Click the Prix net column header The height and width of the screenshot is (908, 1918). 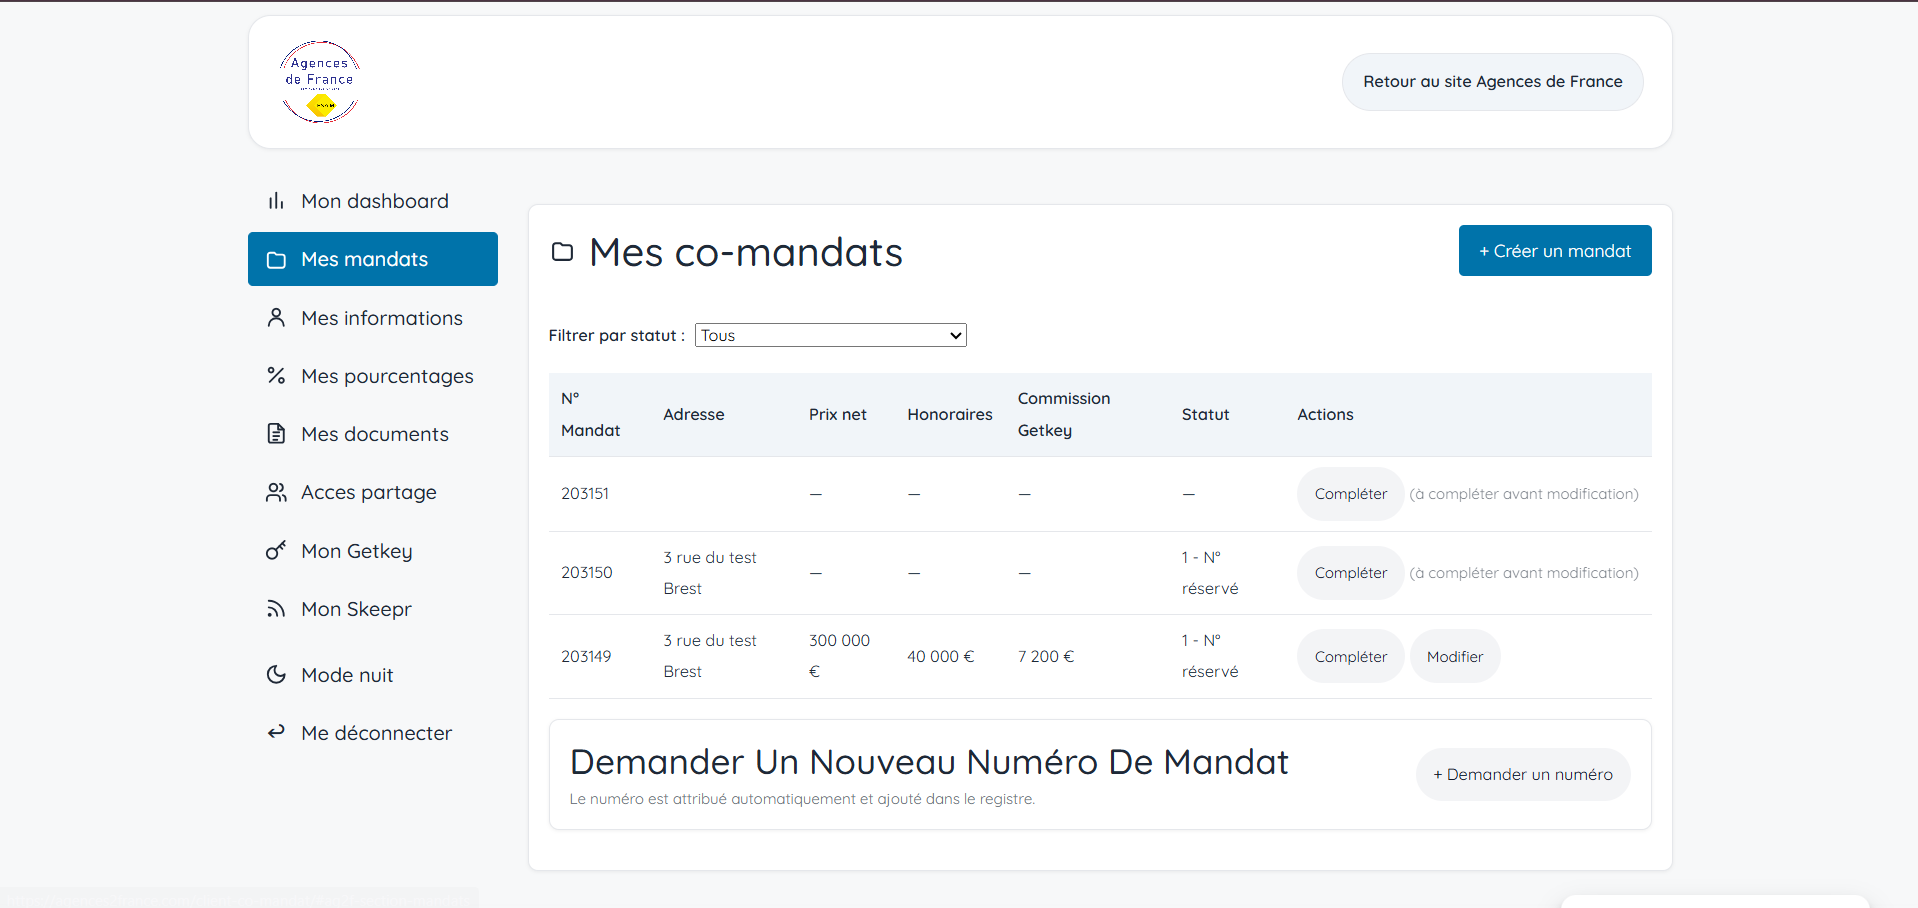[x=838, y=415]
